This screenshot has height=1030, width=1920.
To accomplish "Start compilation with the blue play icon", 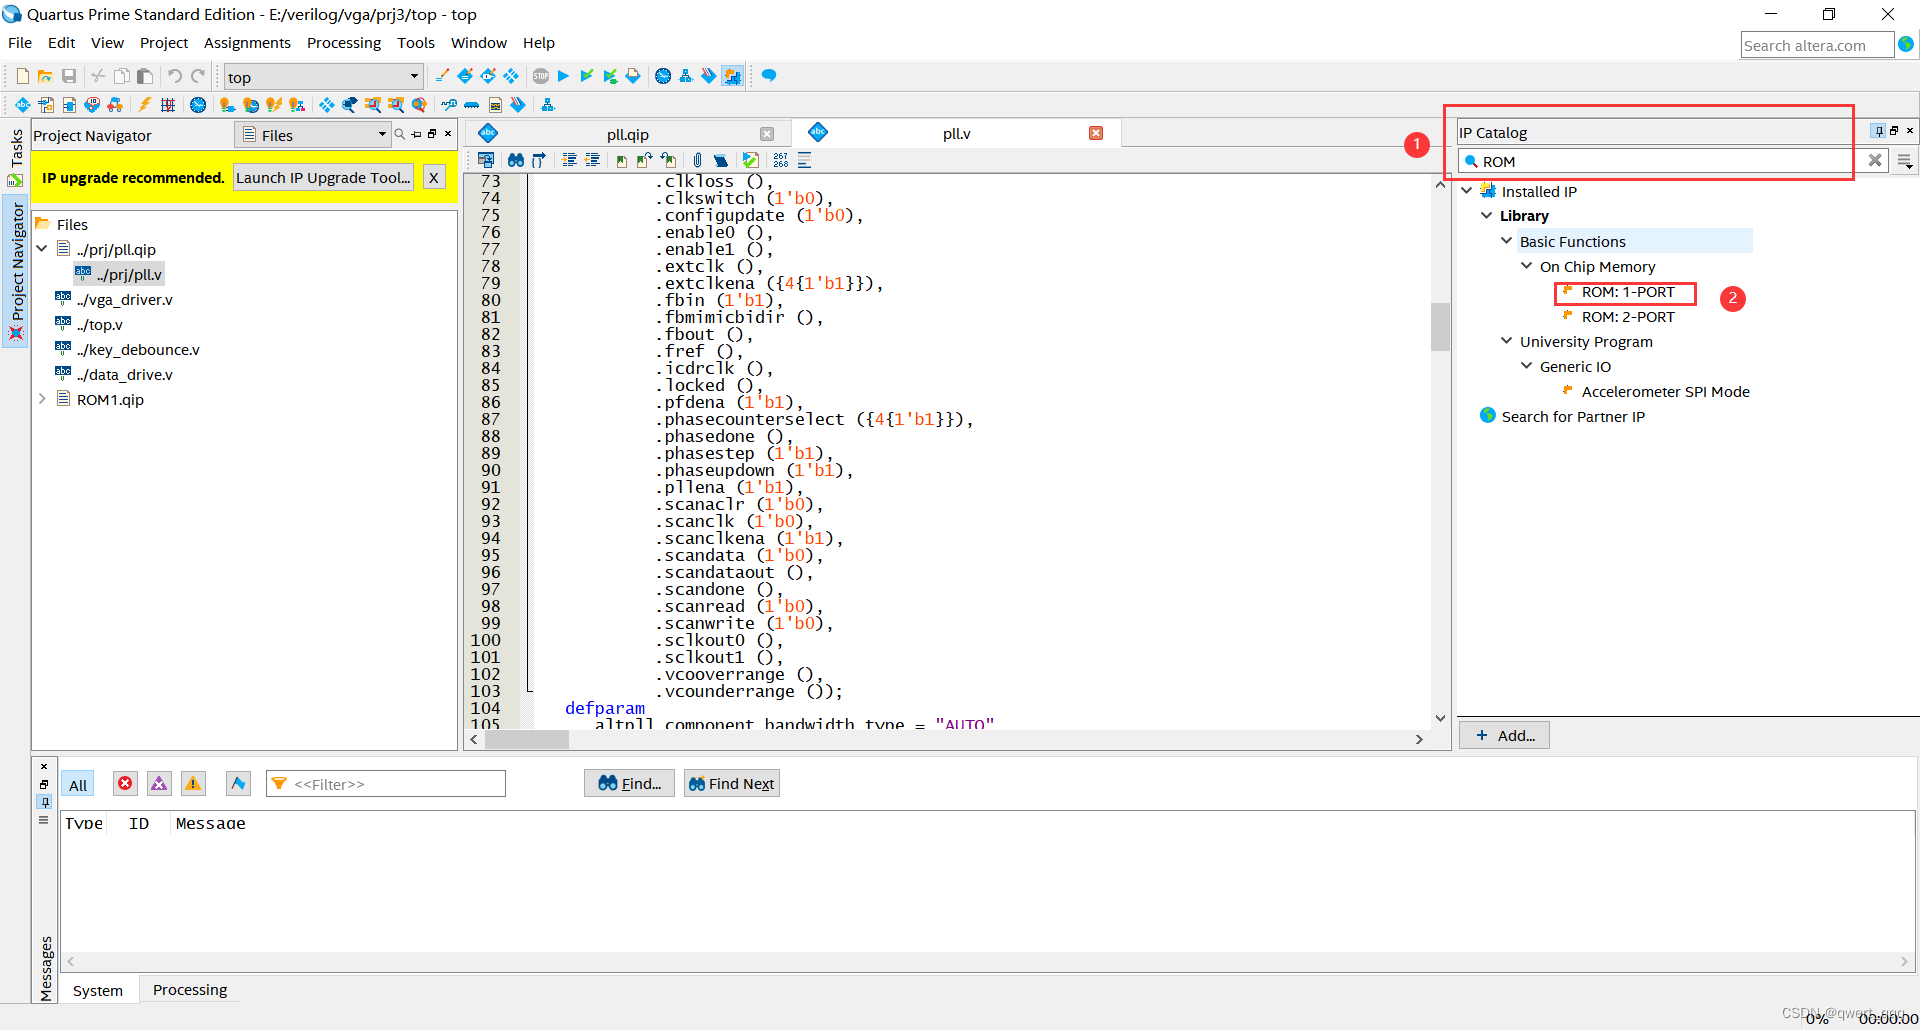I will point(563,76).
